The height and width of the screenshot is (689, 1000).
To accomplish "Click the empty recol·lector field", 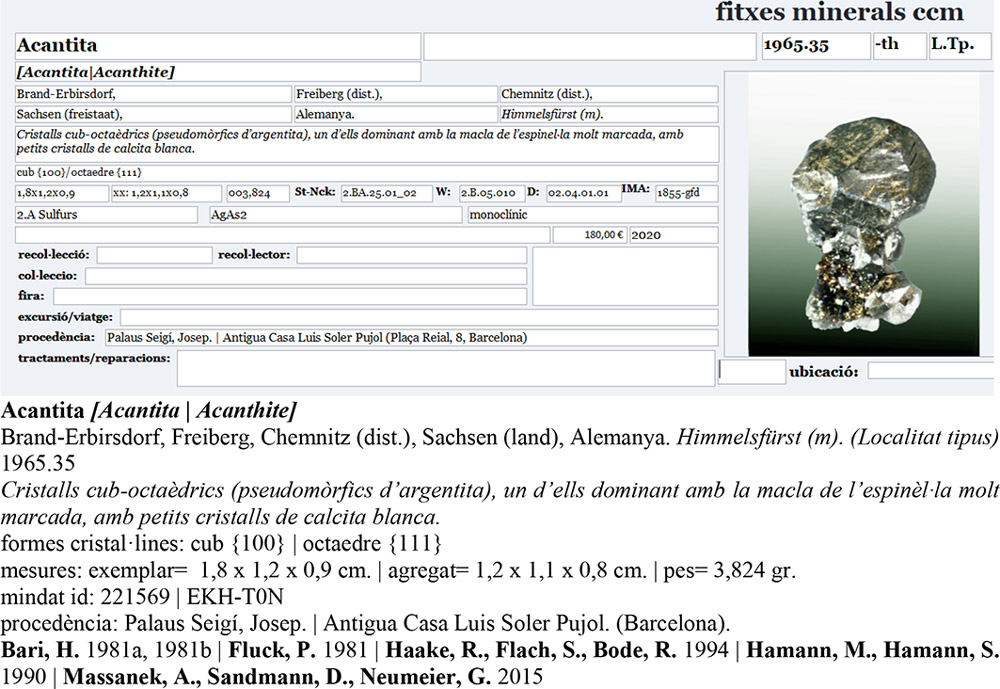I will (x=411, y=255).
